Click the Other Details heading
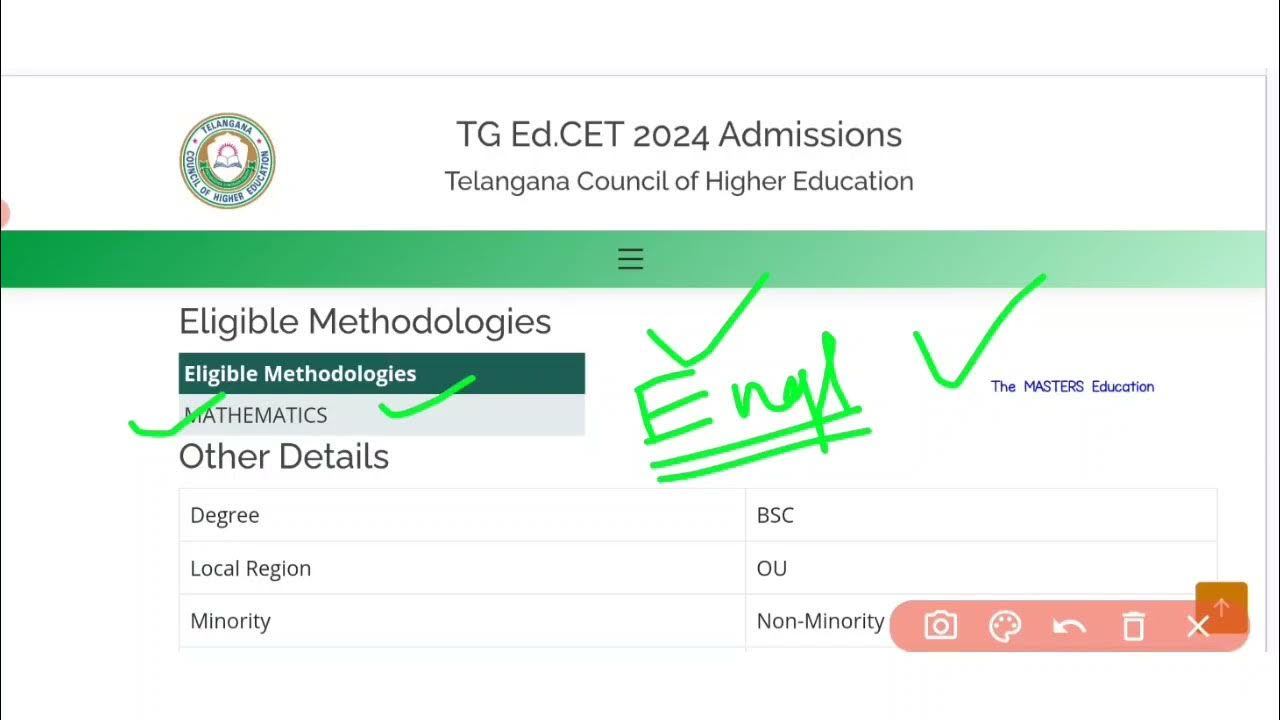This screenshot has width=1280, height=720. click(x=284, y=457)
